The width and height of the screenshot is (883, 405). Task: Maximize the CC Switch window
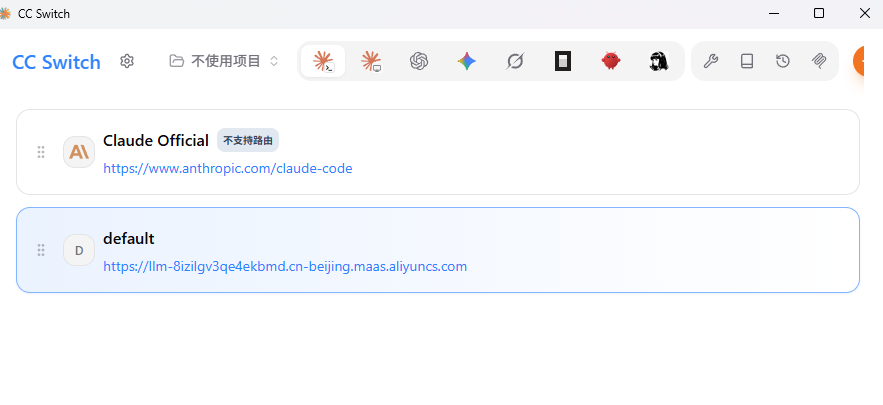[x=819, y=14]
